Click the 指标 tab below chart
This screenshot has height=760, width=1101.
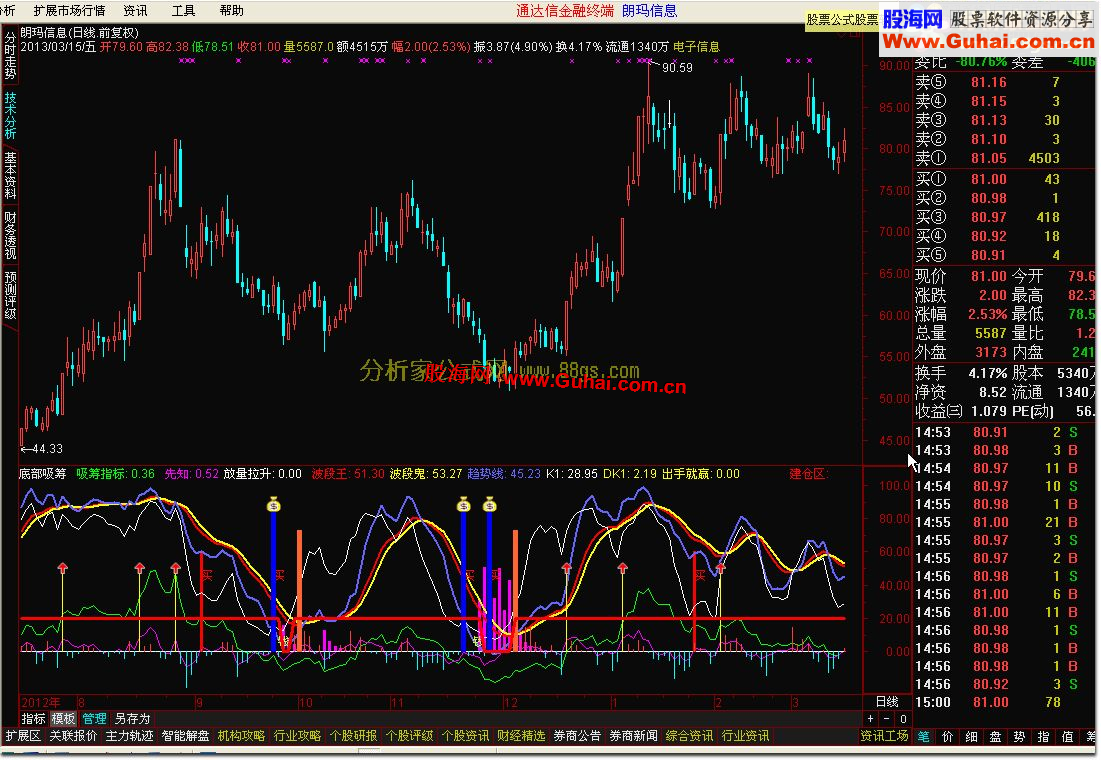tap(33, 719)
